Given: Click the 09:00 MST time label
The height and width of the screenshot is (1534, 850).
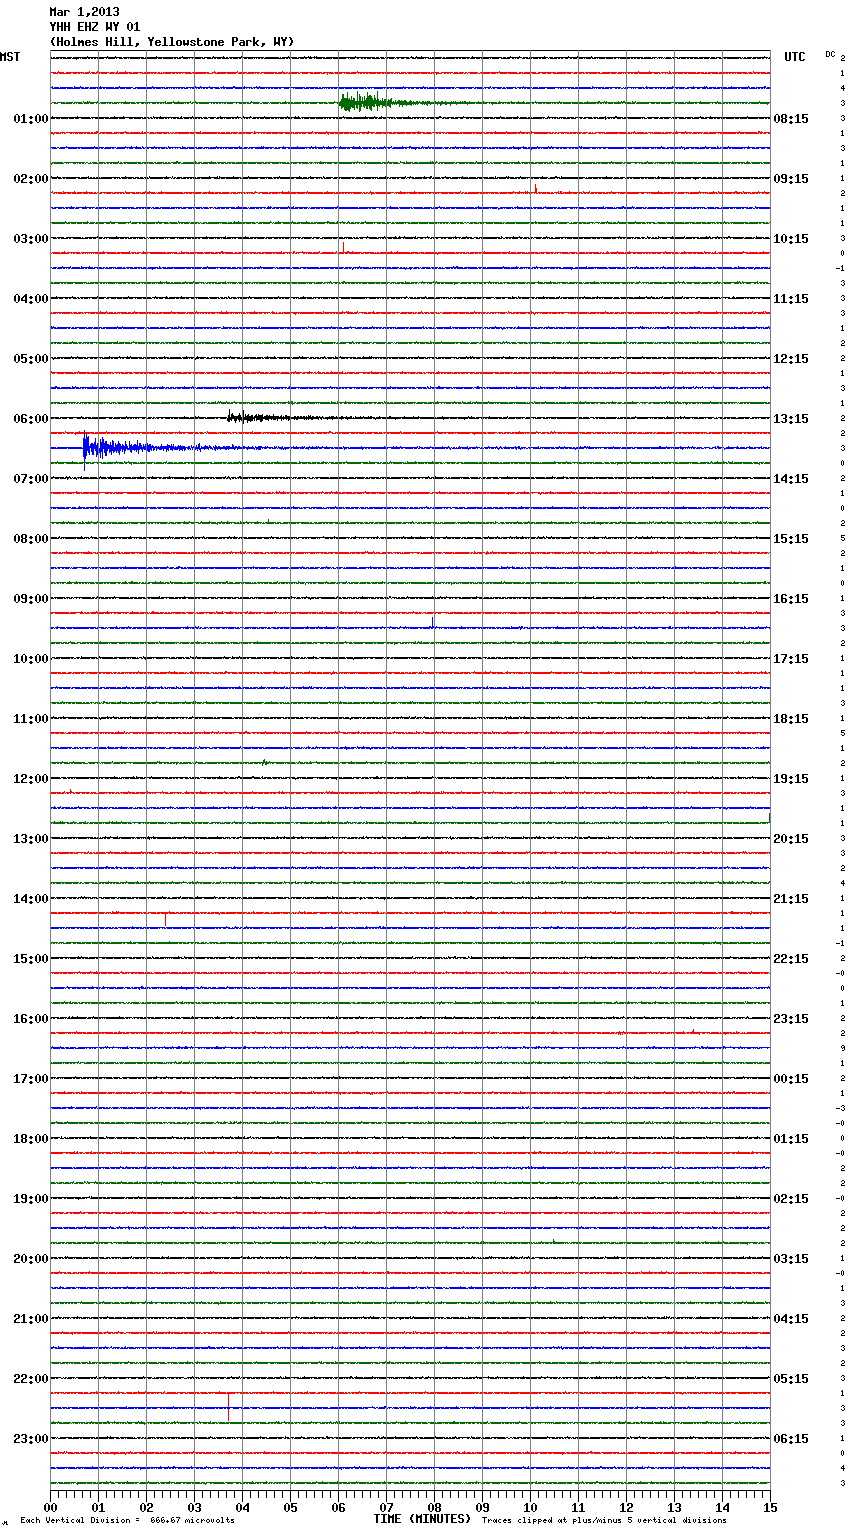Looking at the screenshot, I should [x=31, y=599].
